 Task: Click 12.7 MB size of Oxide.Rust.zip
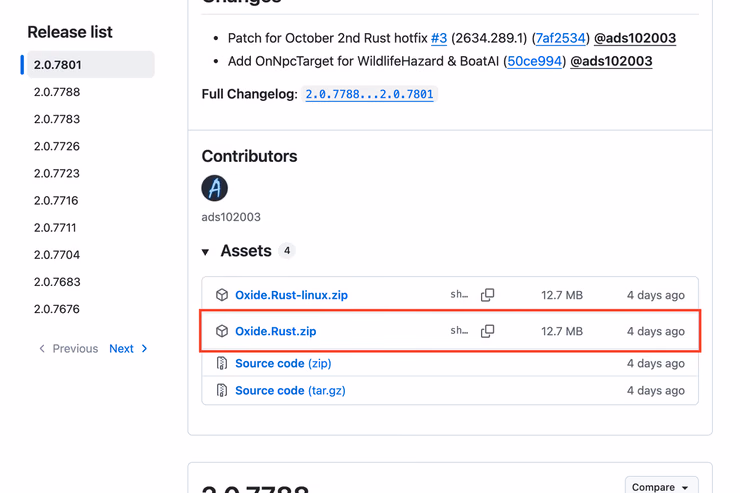click(562, 331)
